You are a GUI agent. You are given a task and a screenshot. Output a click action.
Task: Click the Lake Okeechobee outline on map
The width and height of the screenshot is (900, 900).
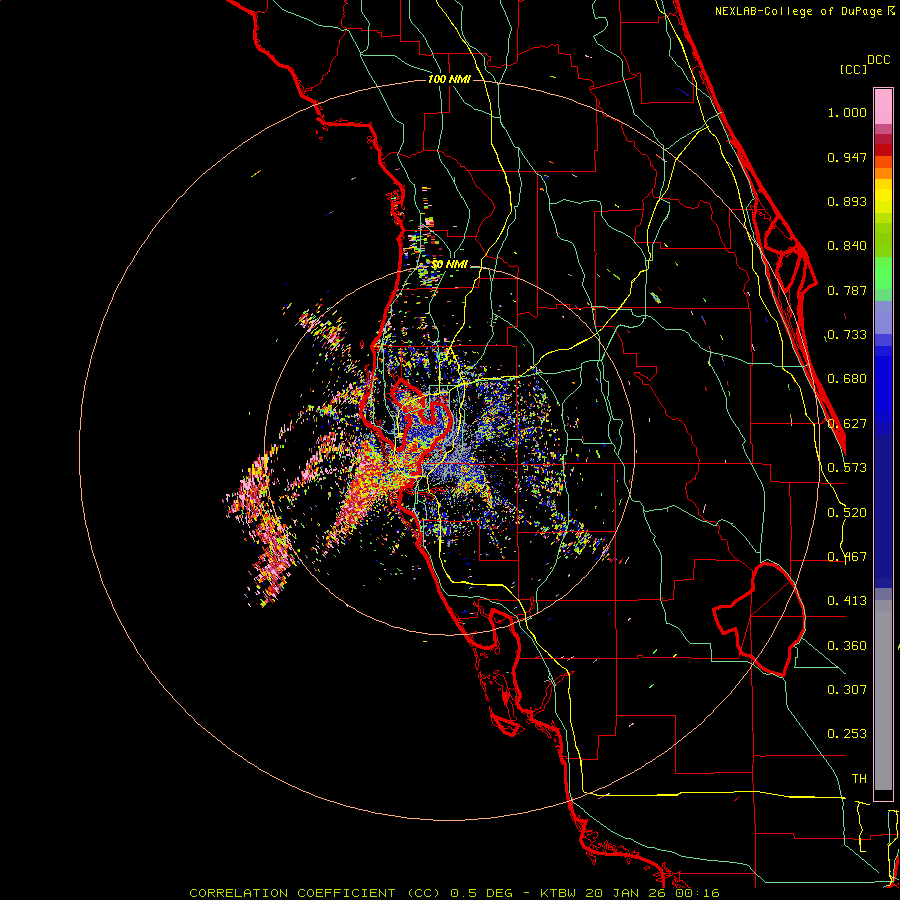pos(759,619)
